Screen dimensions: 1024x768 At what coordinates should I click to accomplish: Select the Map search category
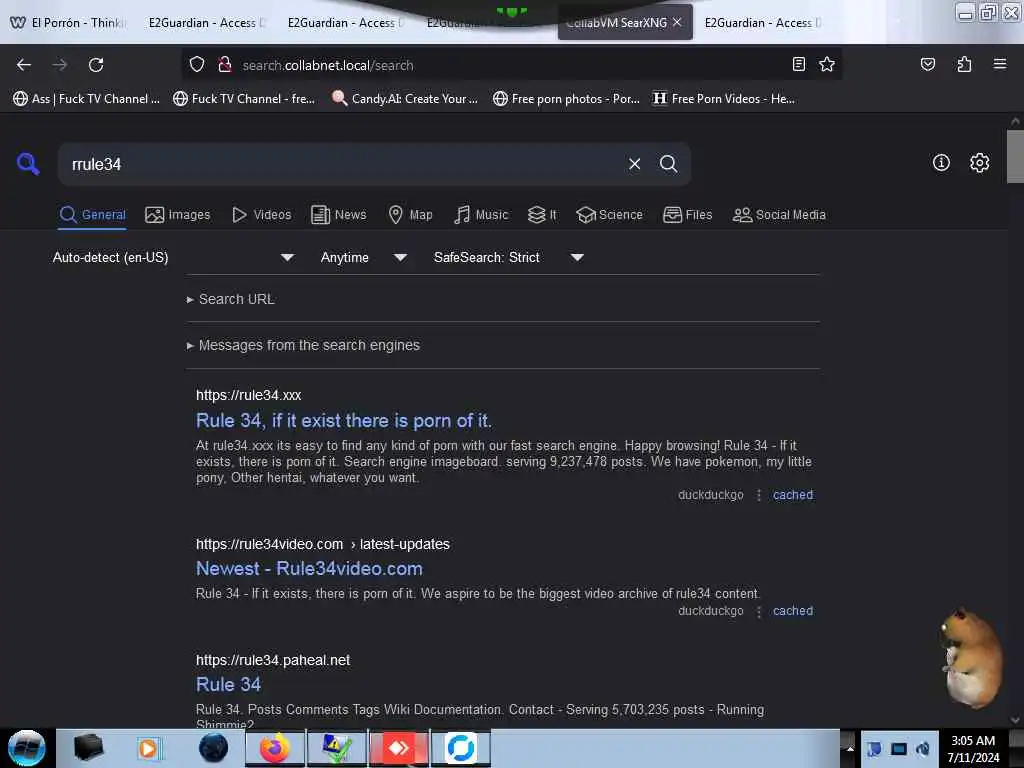click(x=411, y=215)
